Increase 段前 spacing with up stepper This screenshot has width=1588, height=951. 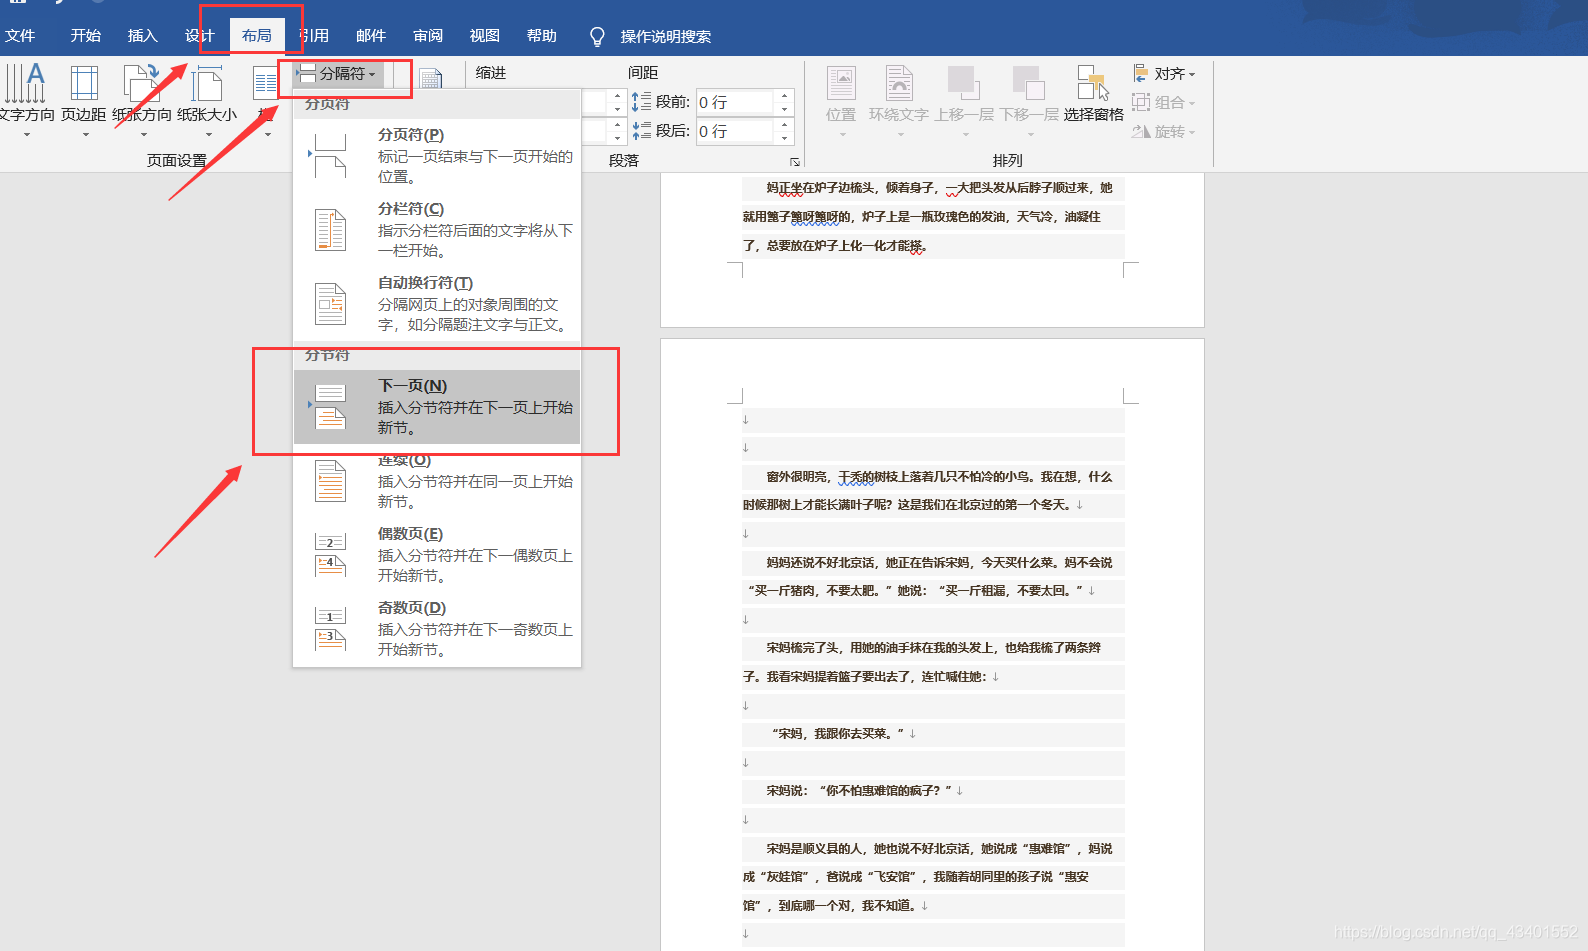tap(785, 96)
